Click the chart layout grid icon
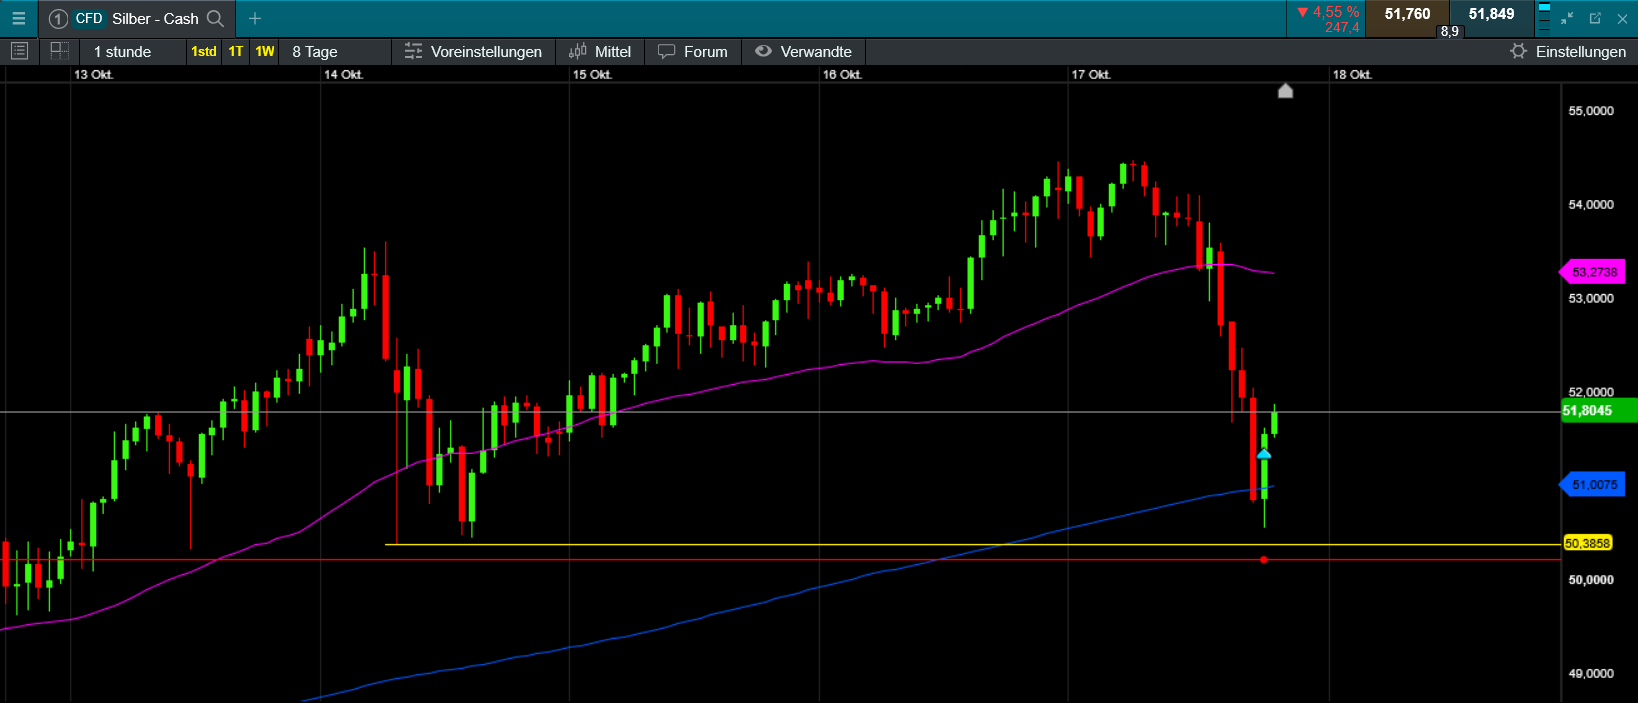Image resolution: width=1638 pixels, height=703 pixels. click(x=59, y=51)
